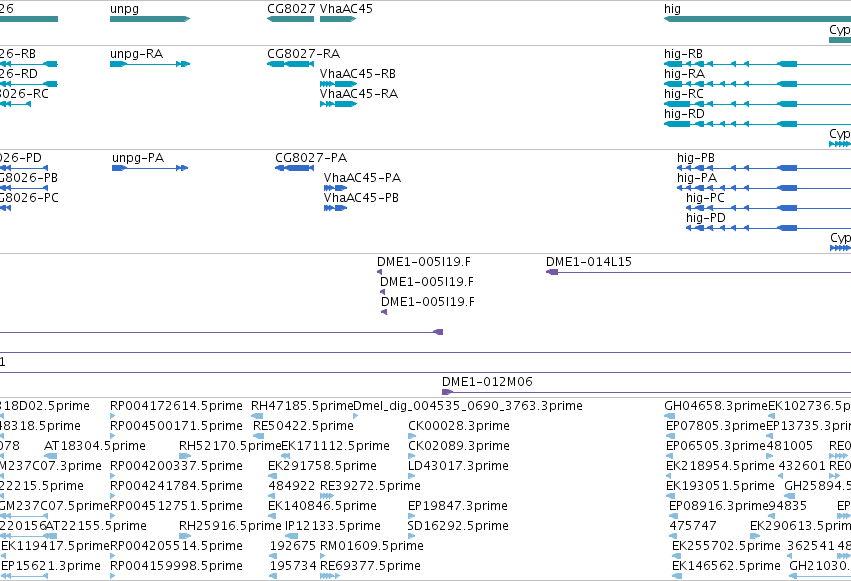Click the LD43017.3prime EST label
This screenshot has height=581, width=851.
(458, 466)
